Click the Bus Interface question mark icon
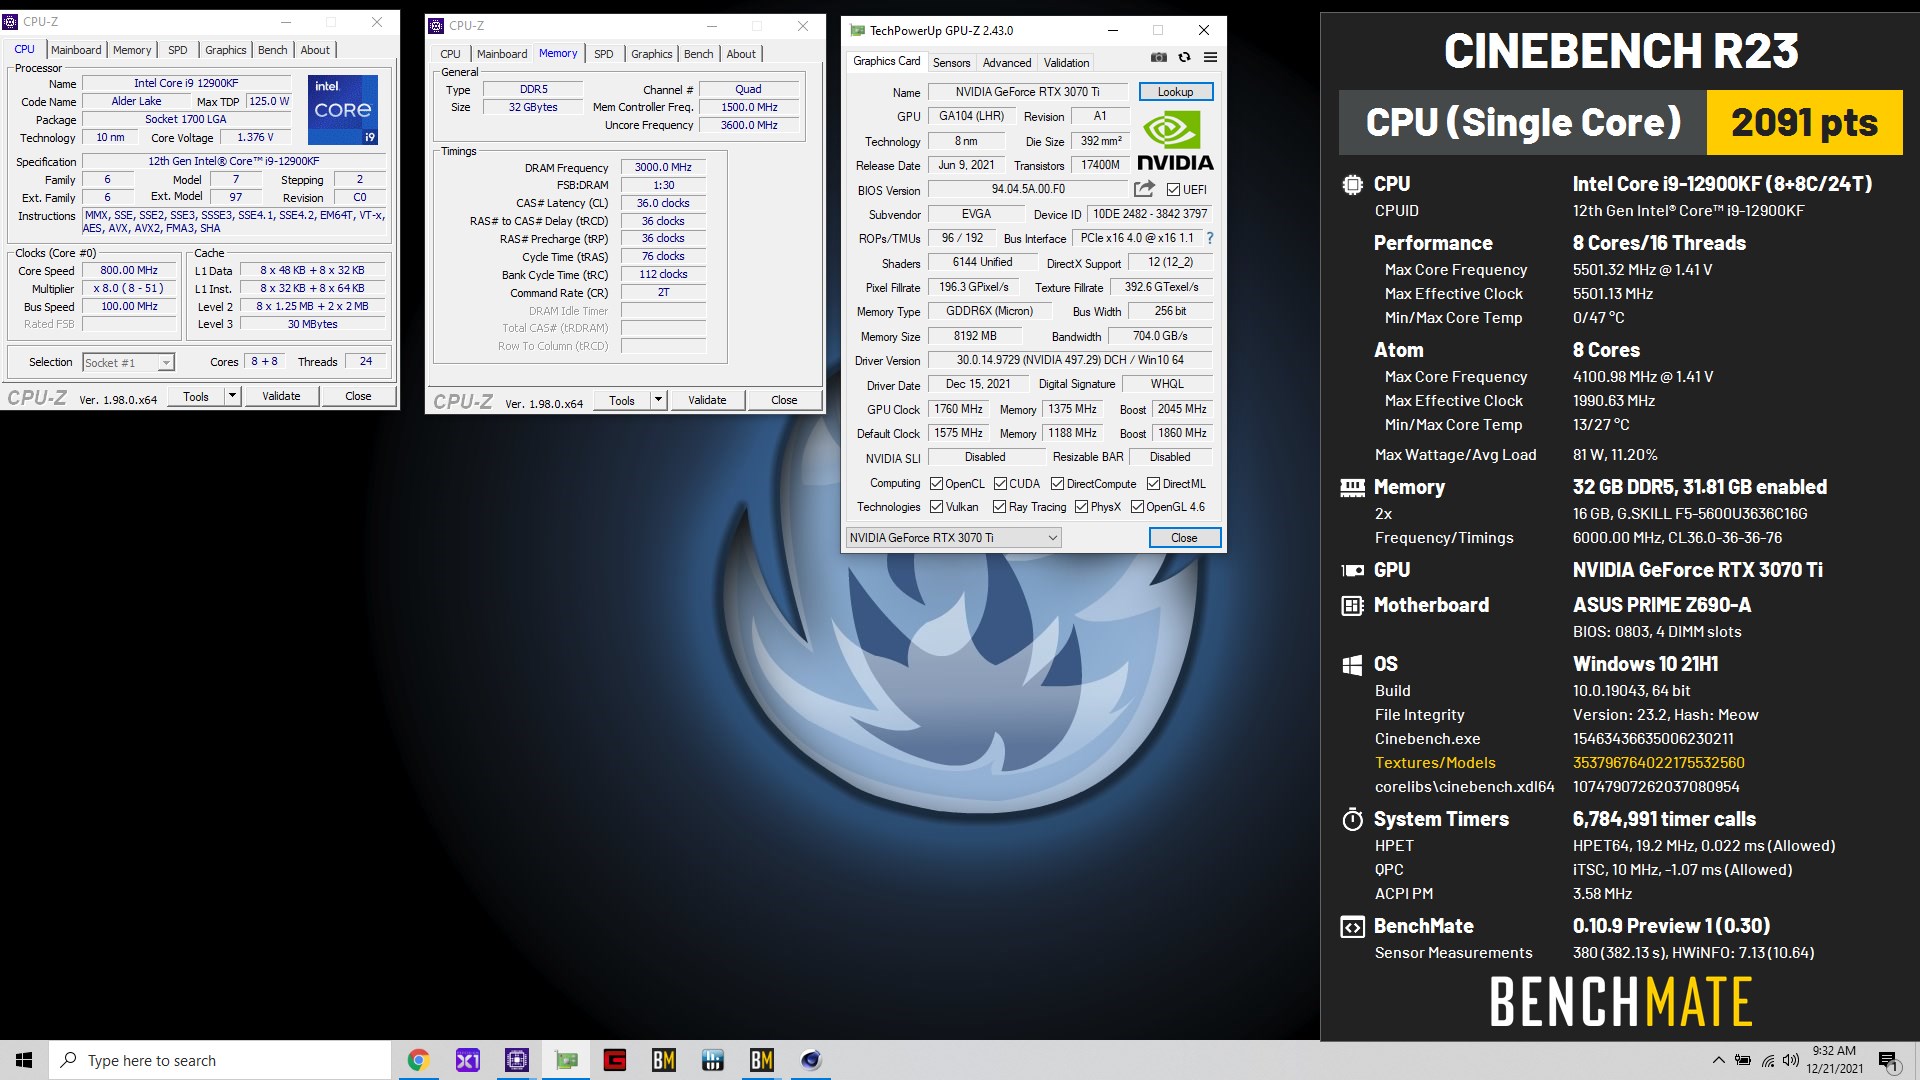 coord(1210,238)
